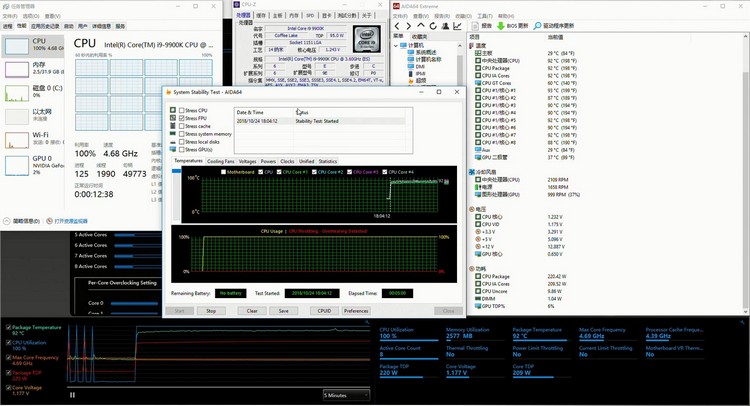Click the Intel Core i9 logo in CPU-Z
Screen dimensions: 750x406
pos(366,39)
